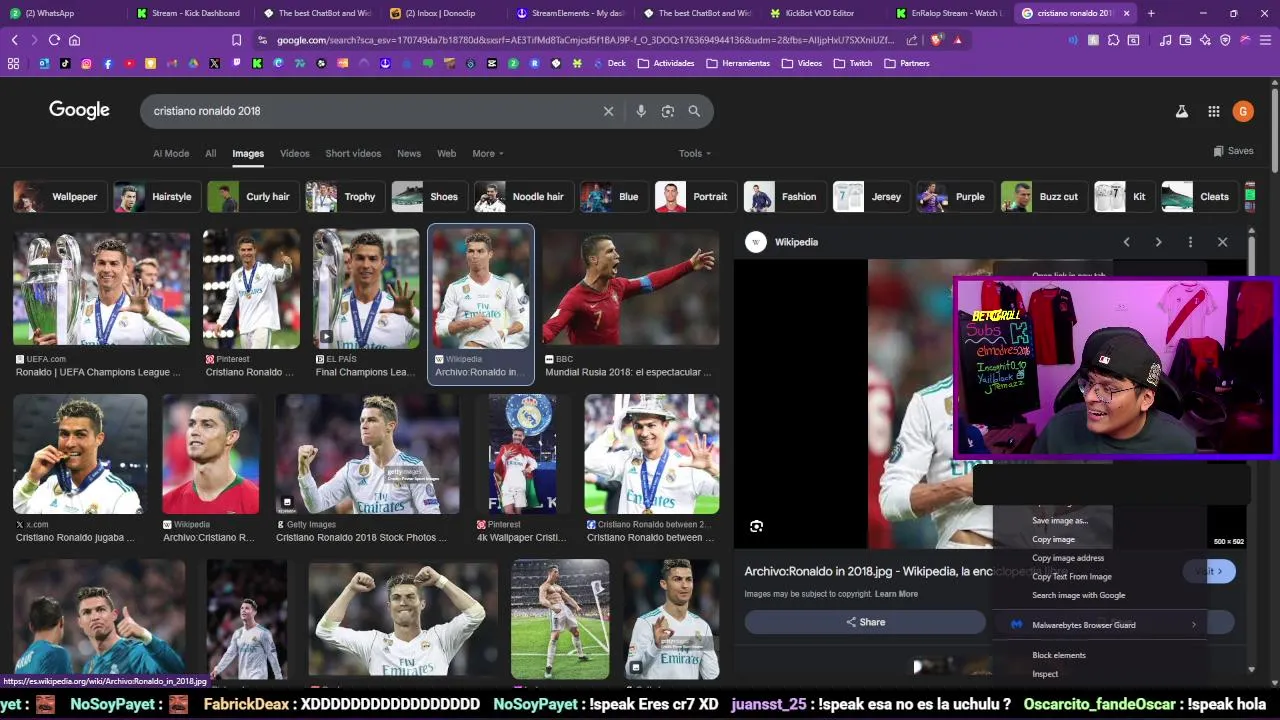Image resolution: width=1280 pixels, height=720 pixels.
Task: Choose Copy image from context menu
Action: tap(1053, 540)
